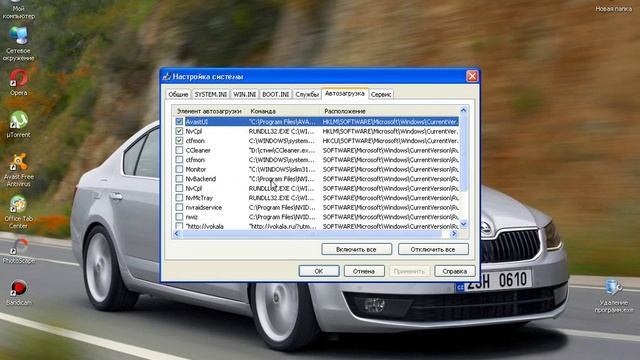Close the Настройка системы dialog

472,76
